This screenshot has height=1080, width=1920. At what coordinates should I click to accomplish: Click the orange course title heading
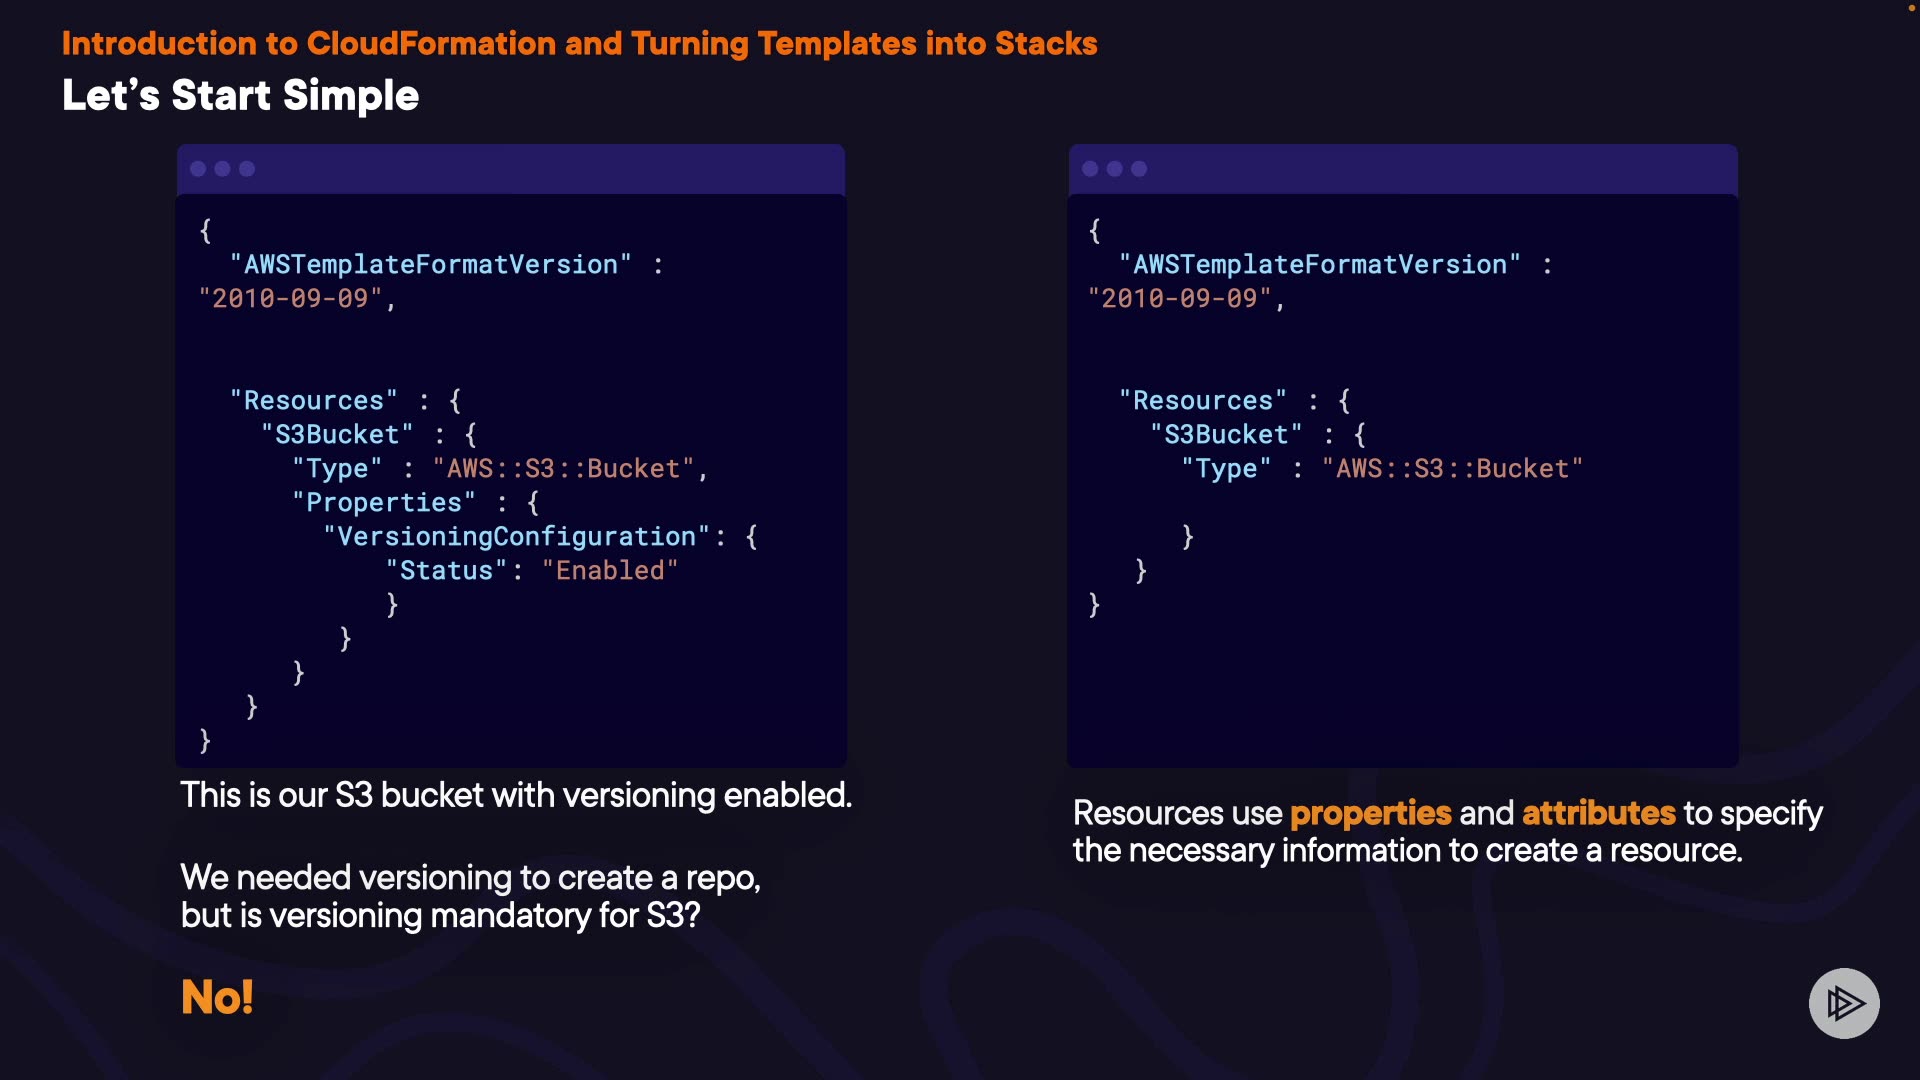point(579,44)
